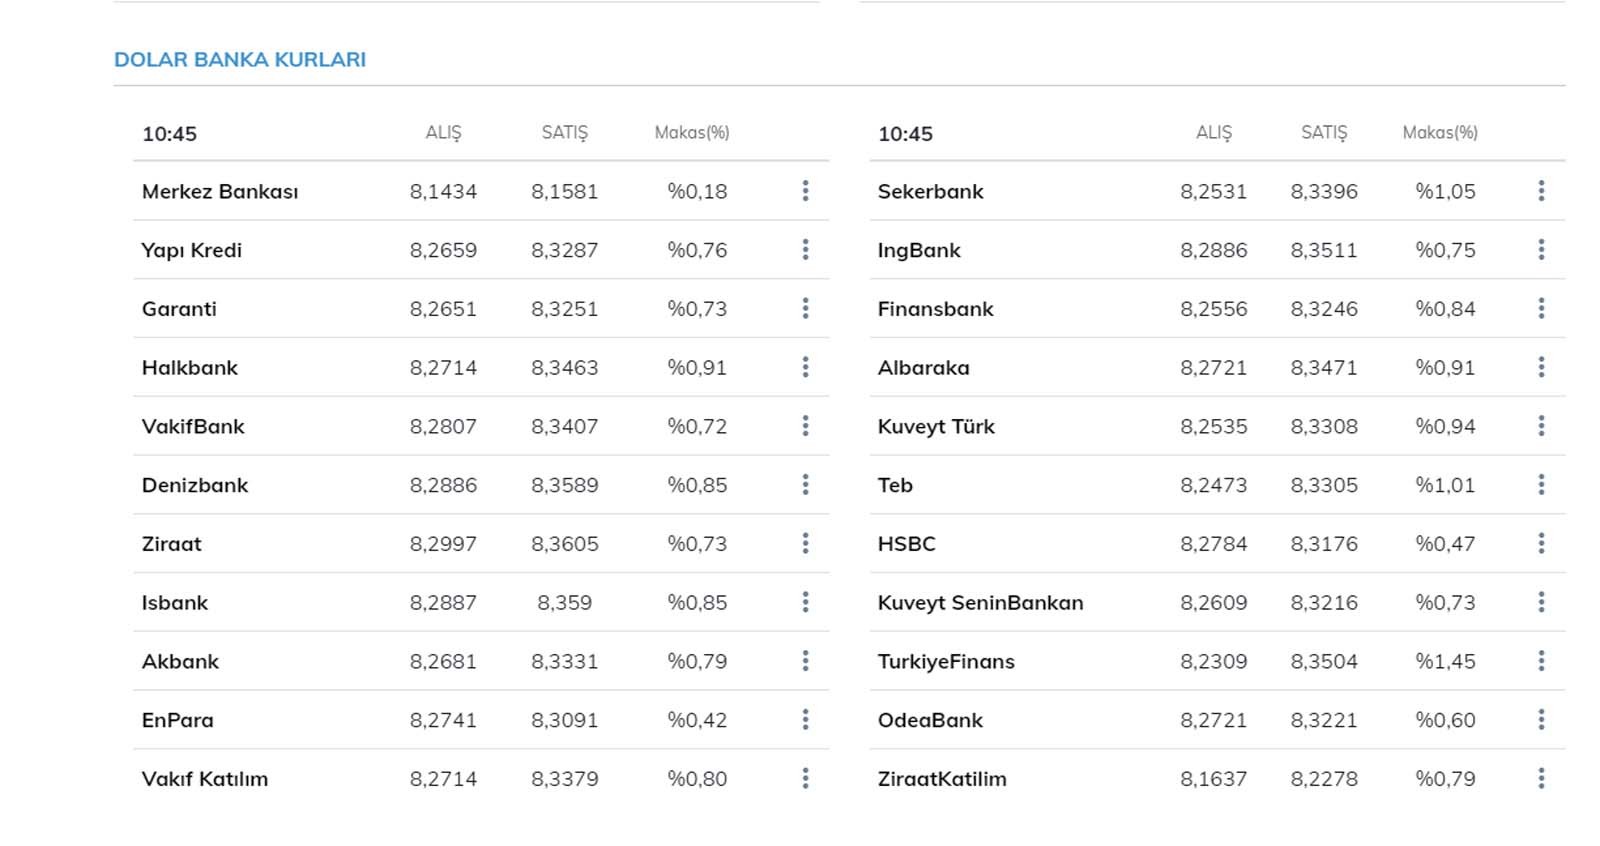1600x846 pixels.
Task: Click the Garanti row kebab menu icon
Action: coord(805,309)
